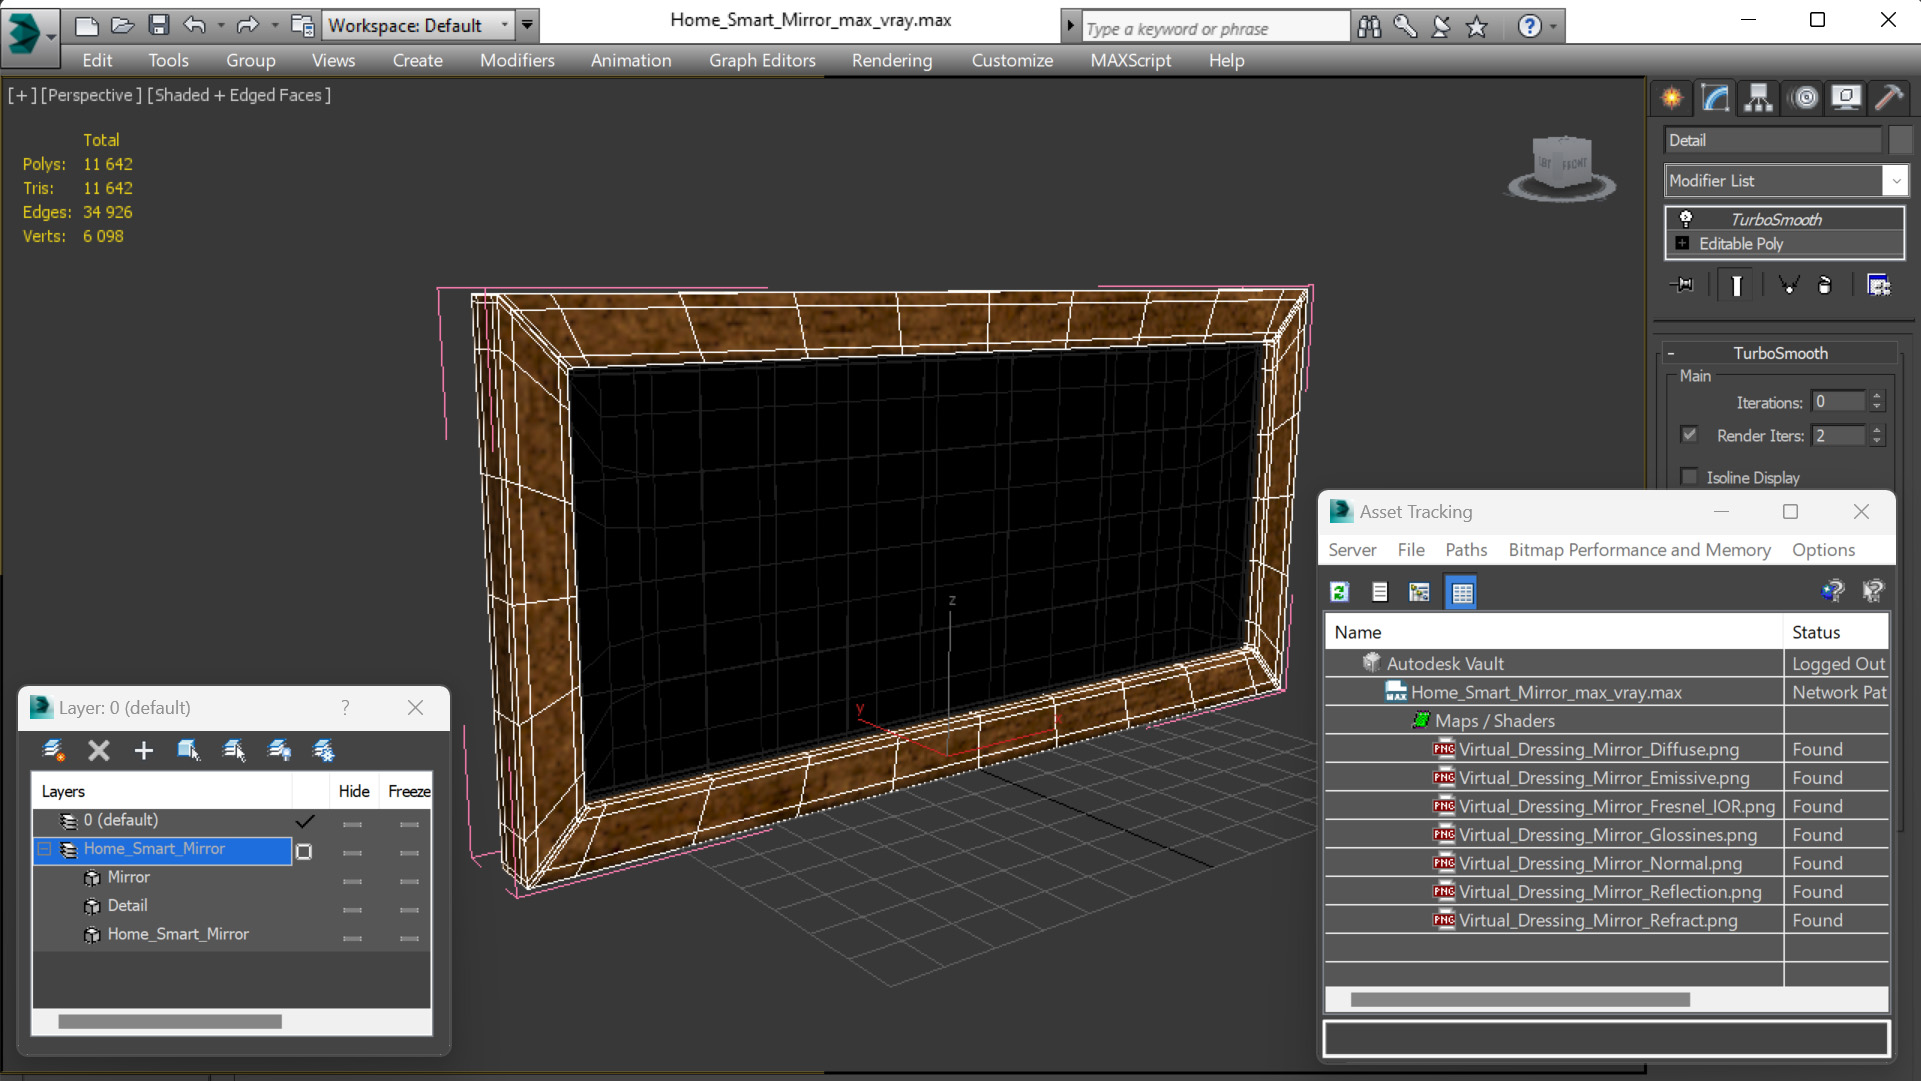Click the Detail object name field
Viewport: 1921px width, 1081px height.
[x=1773, y=140]
